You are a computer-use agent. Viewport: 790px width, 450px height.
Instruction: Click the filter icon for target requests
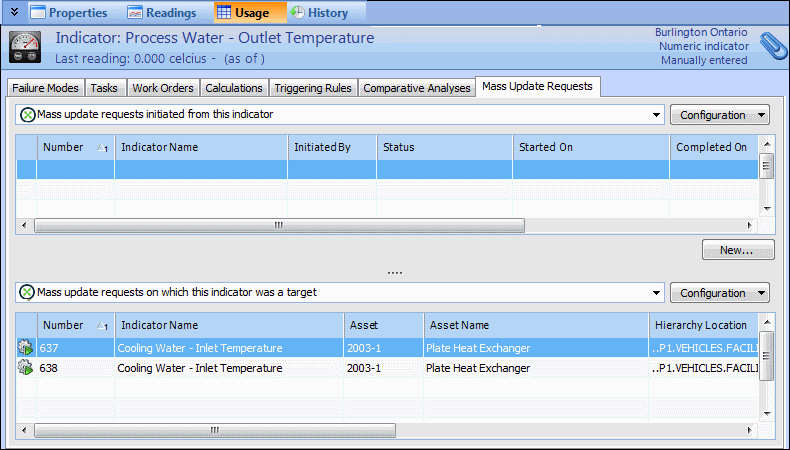tap(27, 293)
